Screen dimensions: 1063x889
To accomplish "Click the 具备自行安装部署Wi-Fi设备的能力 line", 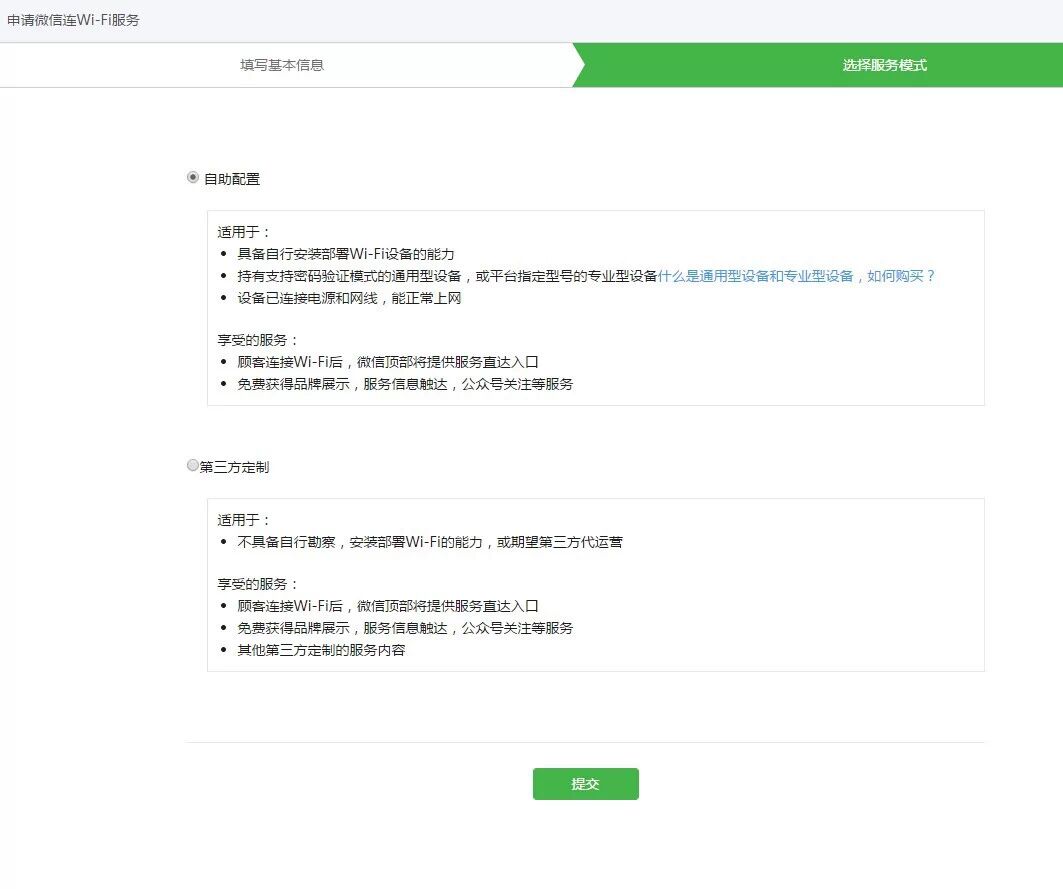I will click(346, 254).
